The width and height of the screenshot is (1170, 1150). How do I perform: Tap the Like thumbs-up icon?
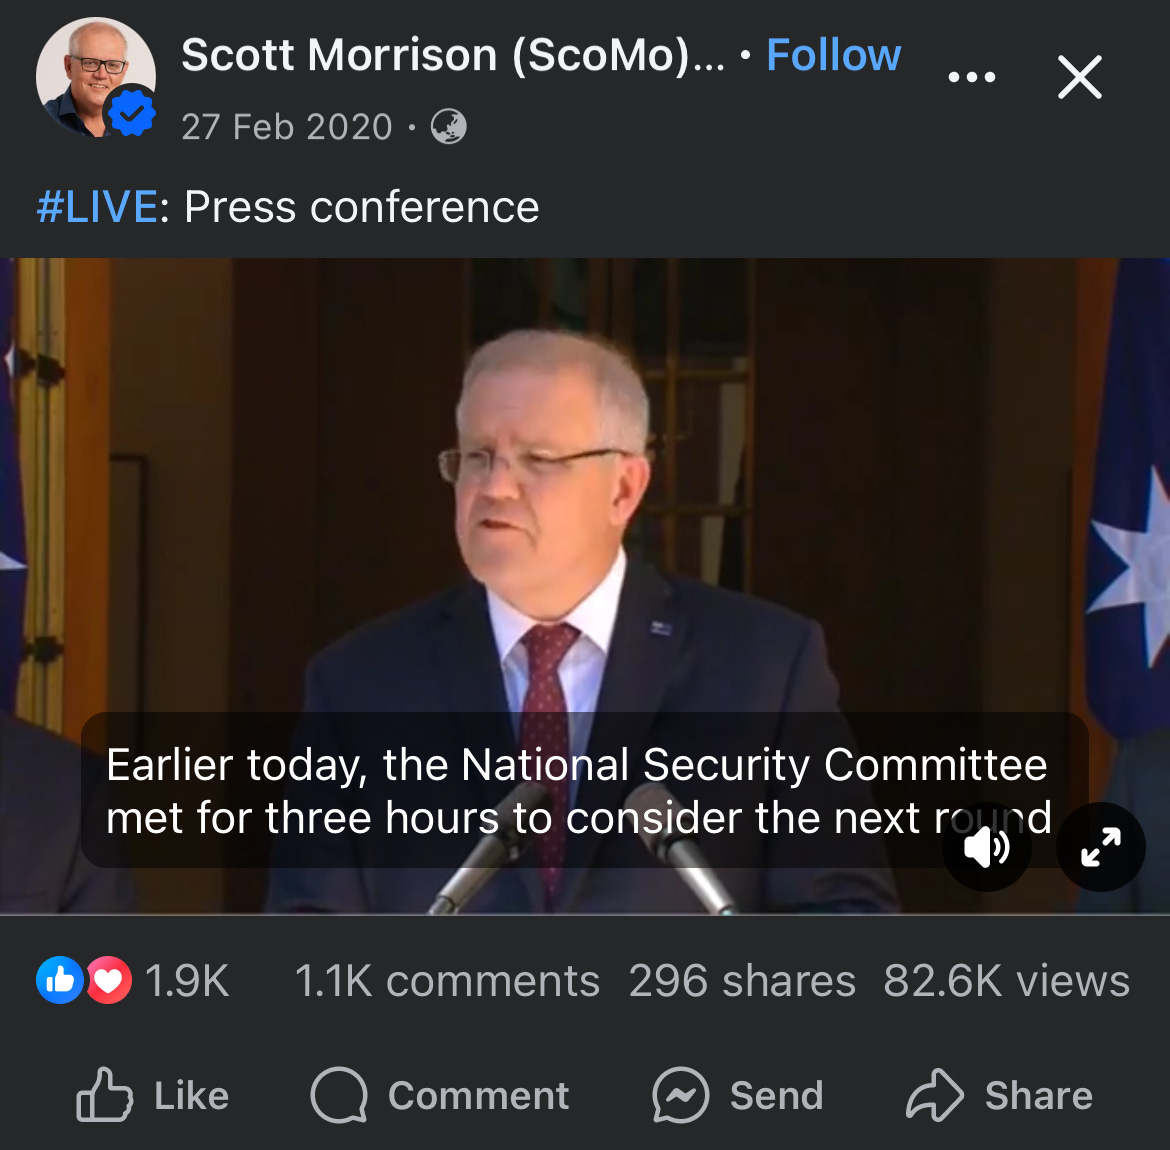coord(104,1095)
